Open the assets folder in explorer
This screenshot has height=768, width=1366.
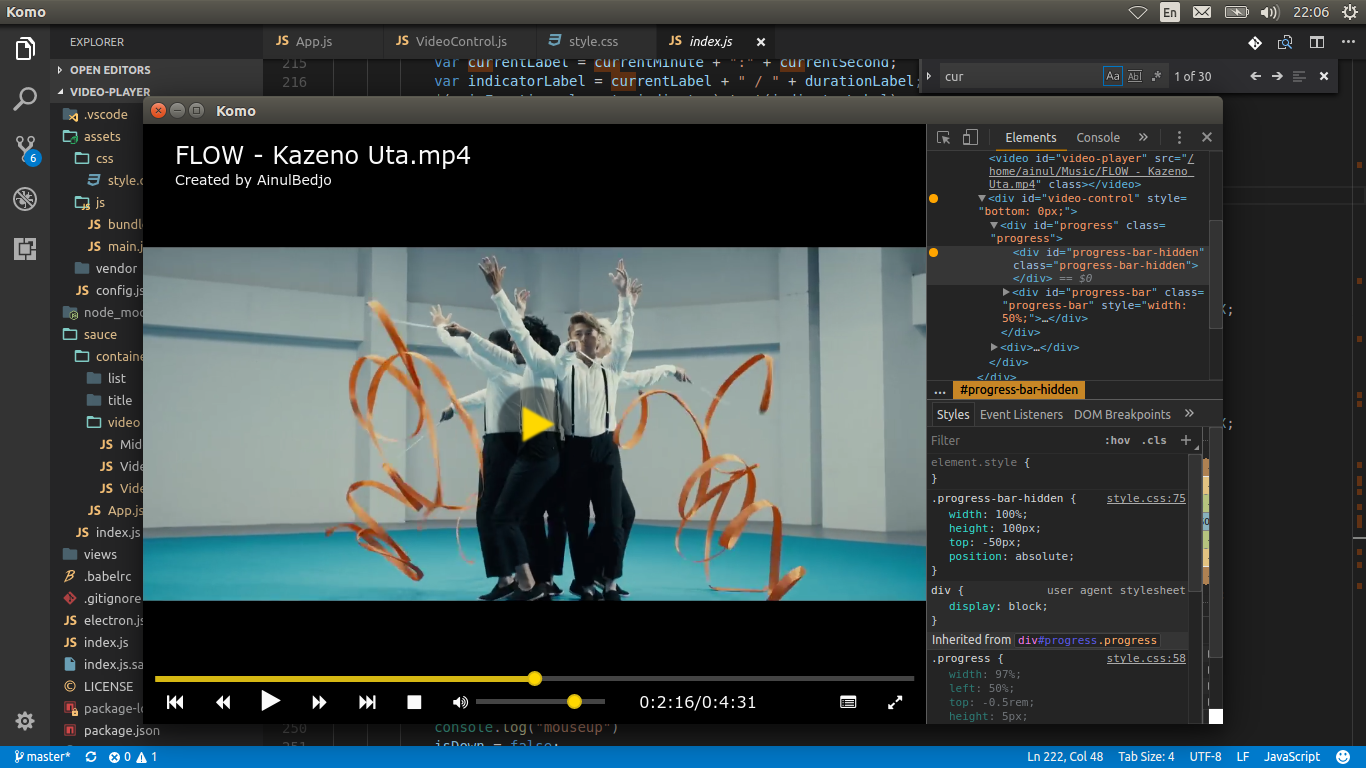(x=102, y=136)
